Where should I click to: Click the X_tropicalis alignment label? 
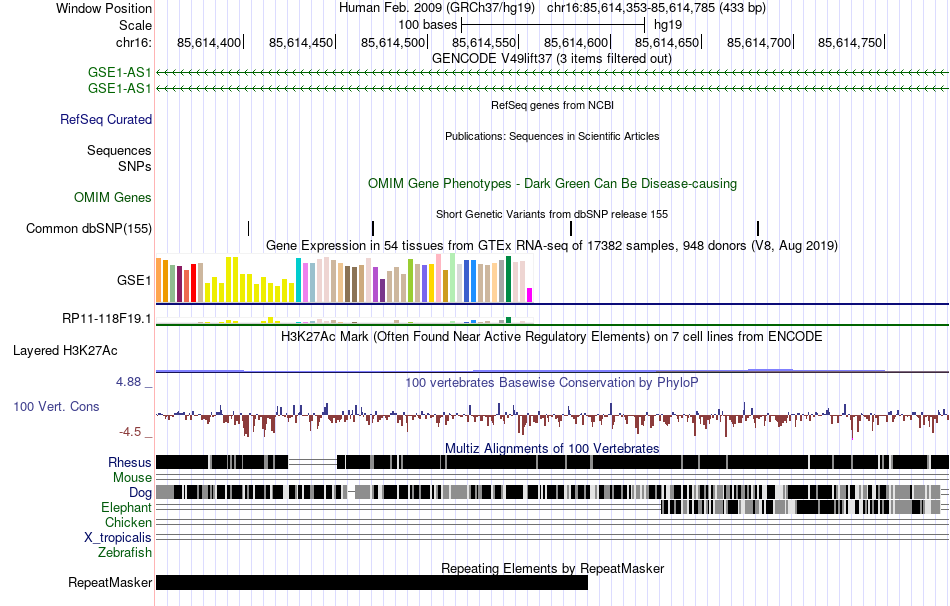pos(118,538)
